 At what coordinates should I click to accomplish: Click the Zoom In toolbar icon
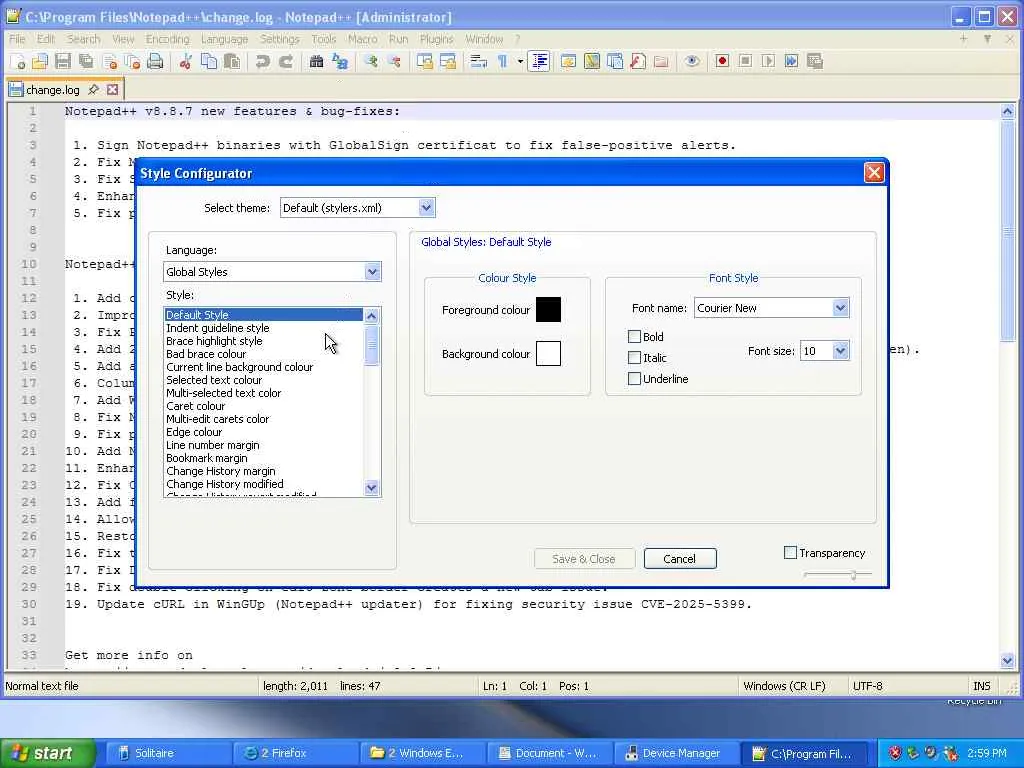click(x=371, y=61)
